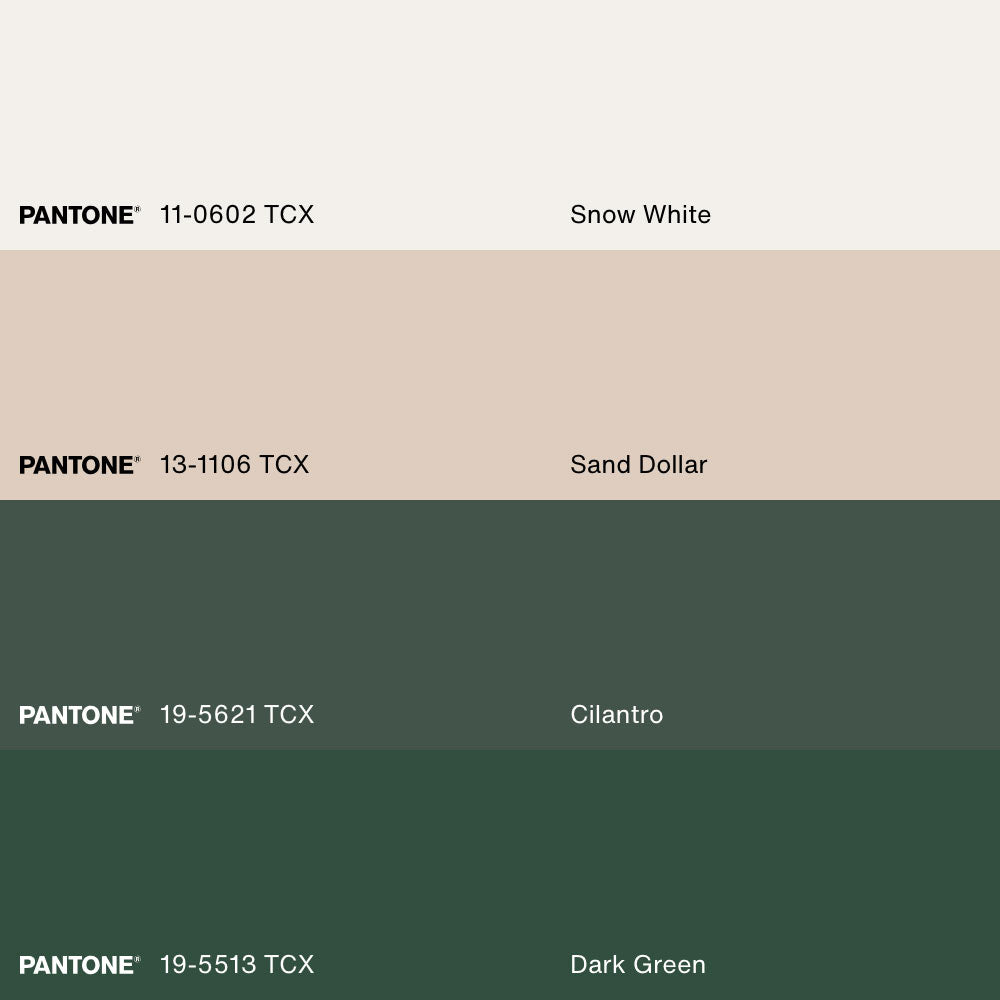Screen dimensions: 1000x1000
Task: Click the number 19-5621 in the code
Action: [208, 715]
